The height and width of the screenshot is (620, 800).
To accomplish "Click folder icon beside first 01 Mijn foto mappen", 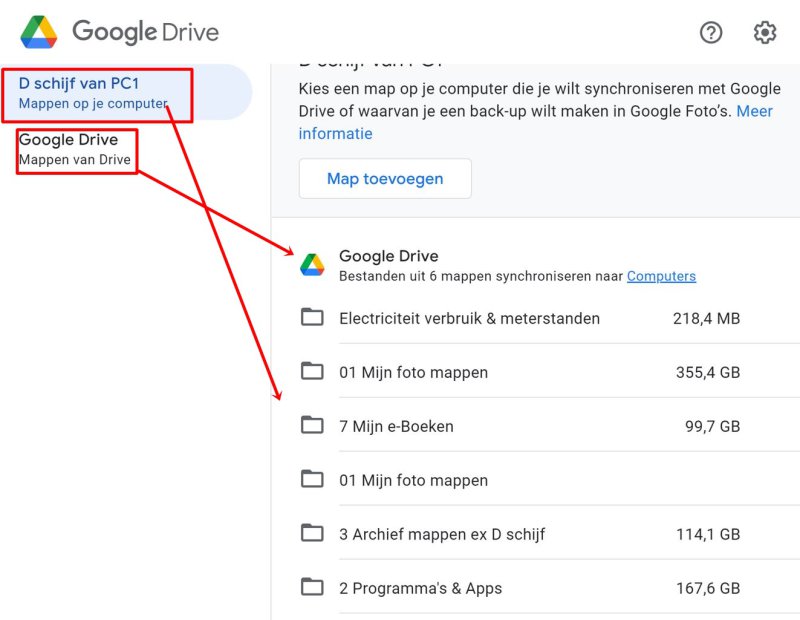I will tap(312, 371).
